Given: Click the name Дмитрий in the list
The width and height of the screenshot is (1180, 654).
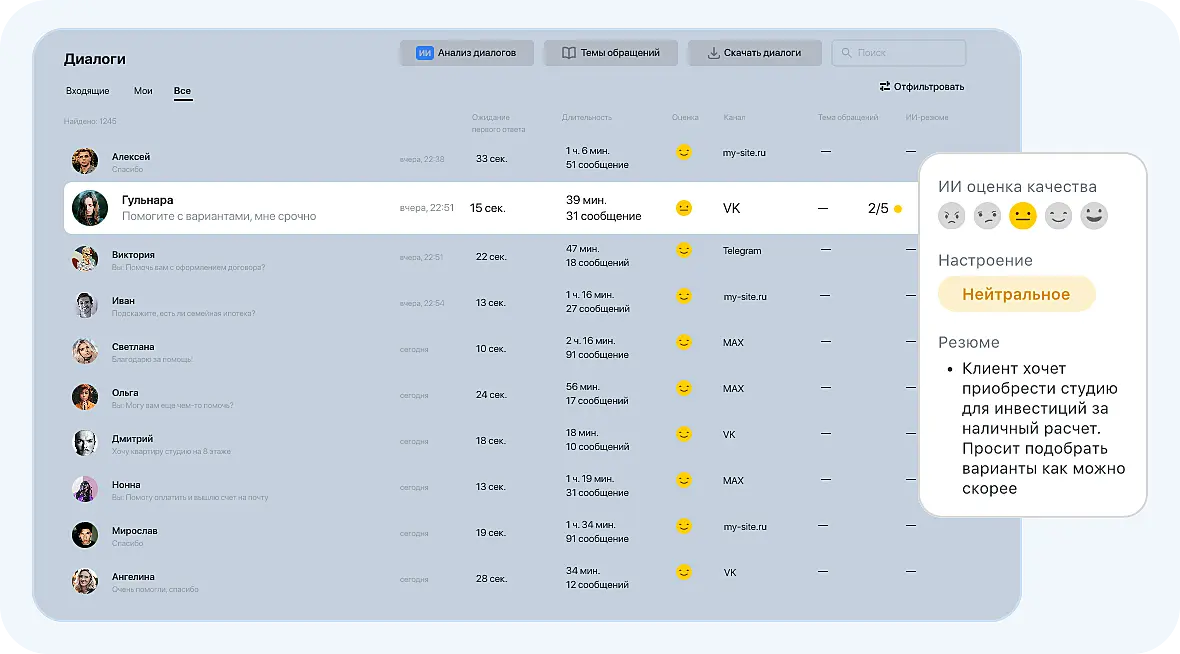Looking at the screenshot, I should pos(132,439).
